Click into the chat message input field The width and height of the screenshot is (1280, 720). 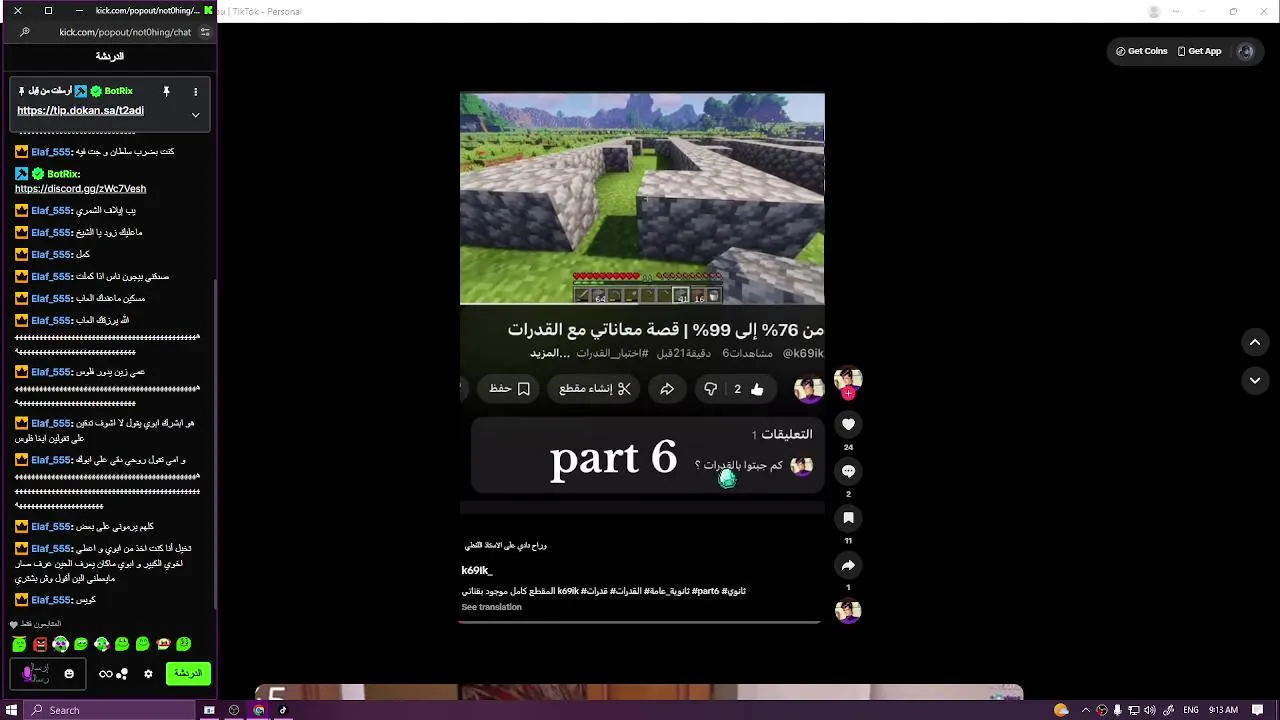click(x=46, y=673)
